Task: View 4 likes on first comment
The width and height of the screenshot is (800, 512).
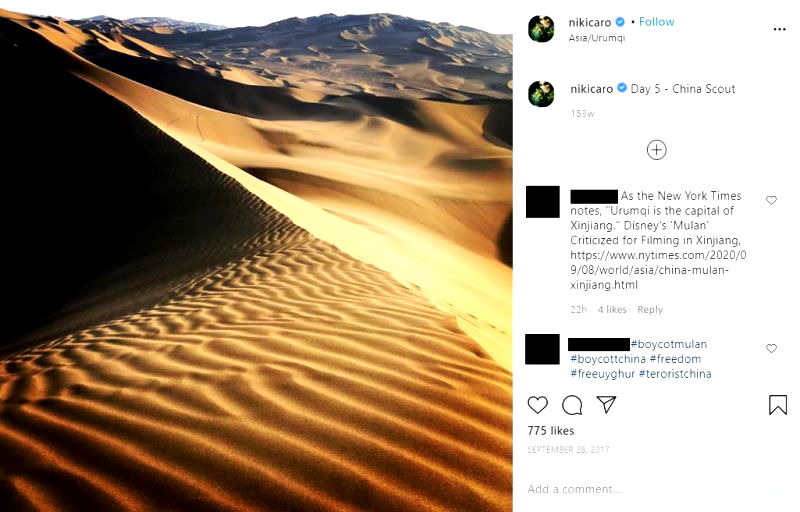Action: [612, 310]
